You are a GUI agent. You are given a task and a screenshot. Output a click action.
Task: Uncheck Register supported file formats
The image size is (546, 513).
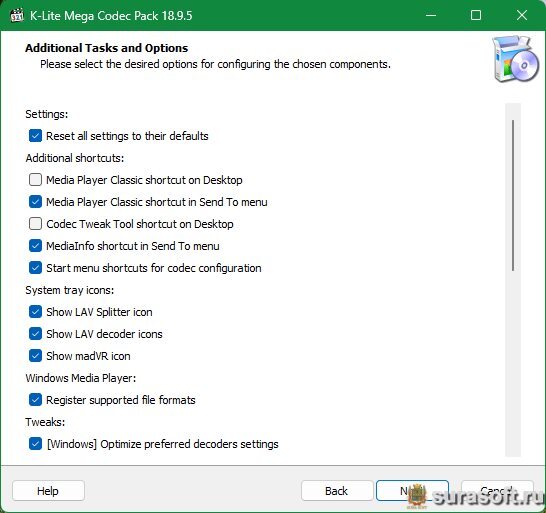pyautogui.click(x=36, y=400)
